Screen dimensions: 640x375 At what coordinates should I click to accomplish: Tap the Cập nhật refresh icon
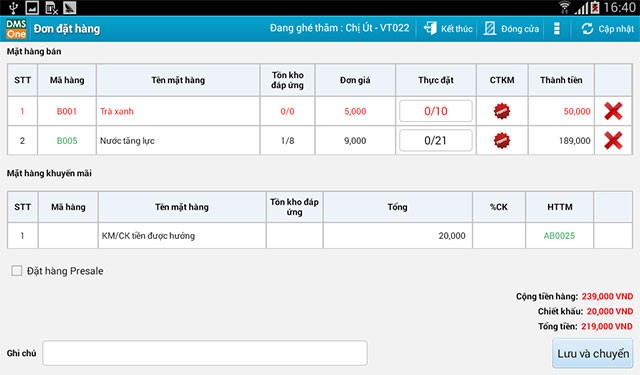coord(587,29)
